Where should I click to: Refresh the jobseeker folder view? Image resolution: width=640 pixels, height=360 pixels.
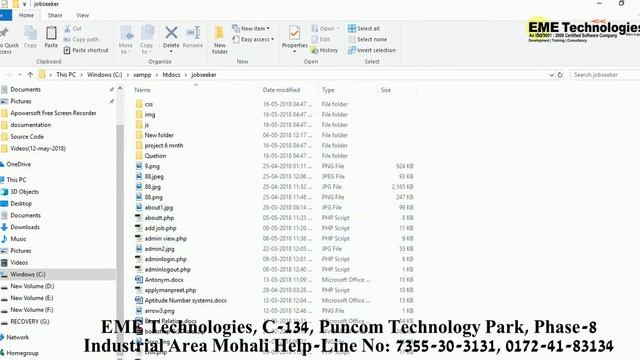(x=560, y=75)
